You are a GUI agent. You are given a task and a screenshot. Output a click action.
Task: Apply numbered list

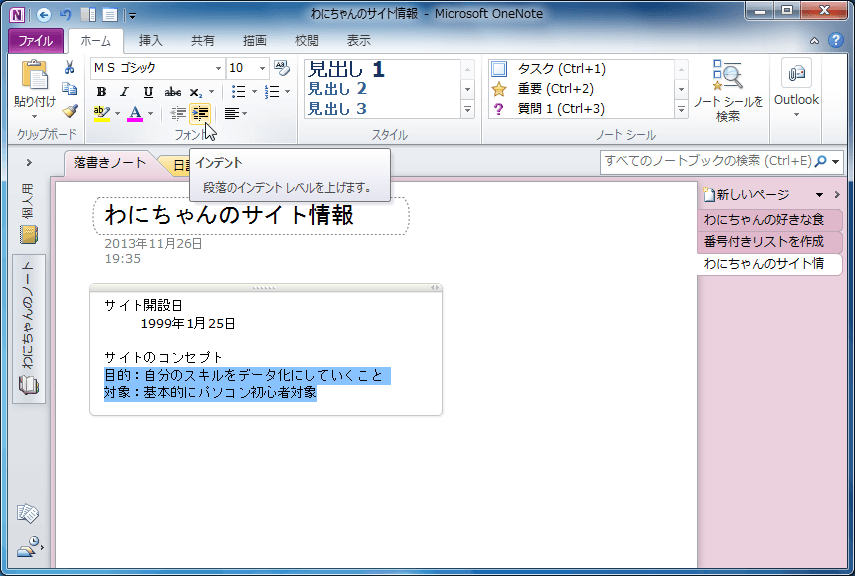272,92
